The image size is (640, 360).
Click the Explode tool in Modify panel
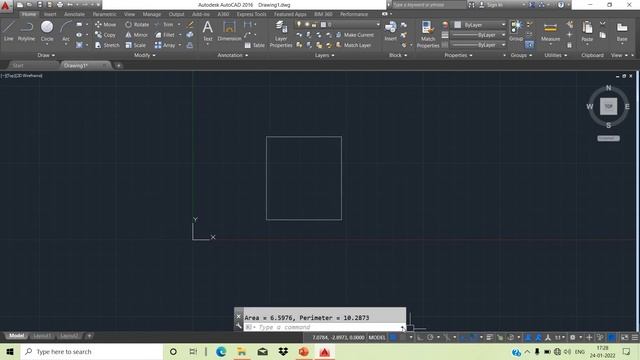tap(190, 35)
